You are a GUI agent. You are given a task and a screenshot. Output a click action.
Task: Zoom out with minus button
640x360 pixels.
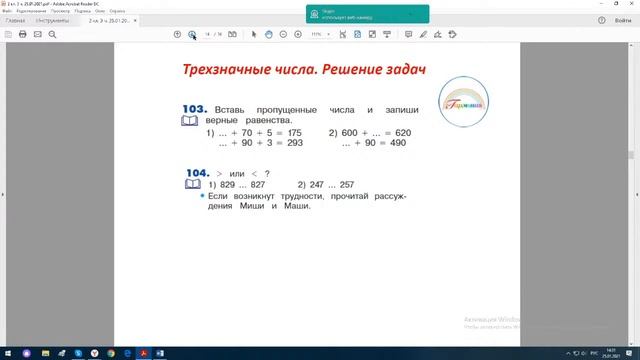point(283,34)
